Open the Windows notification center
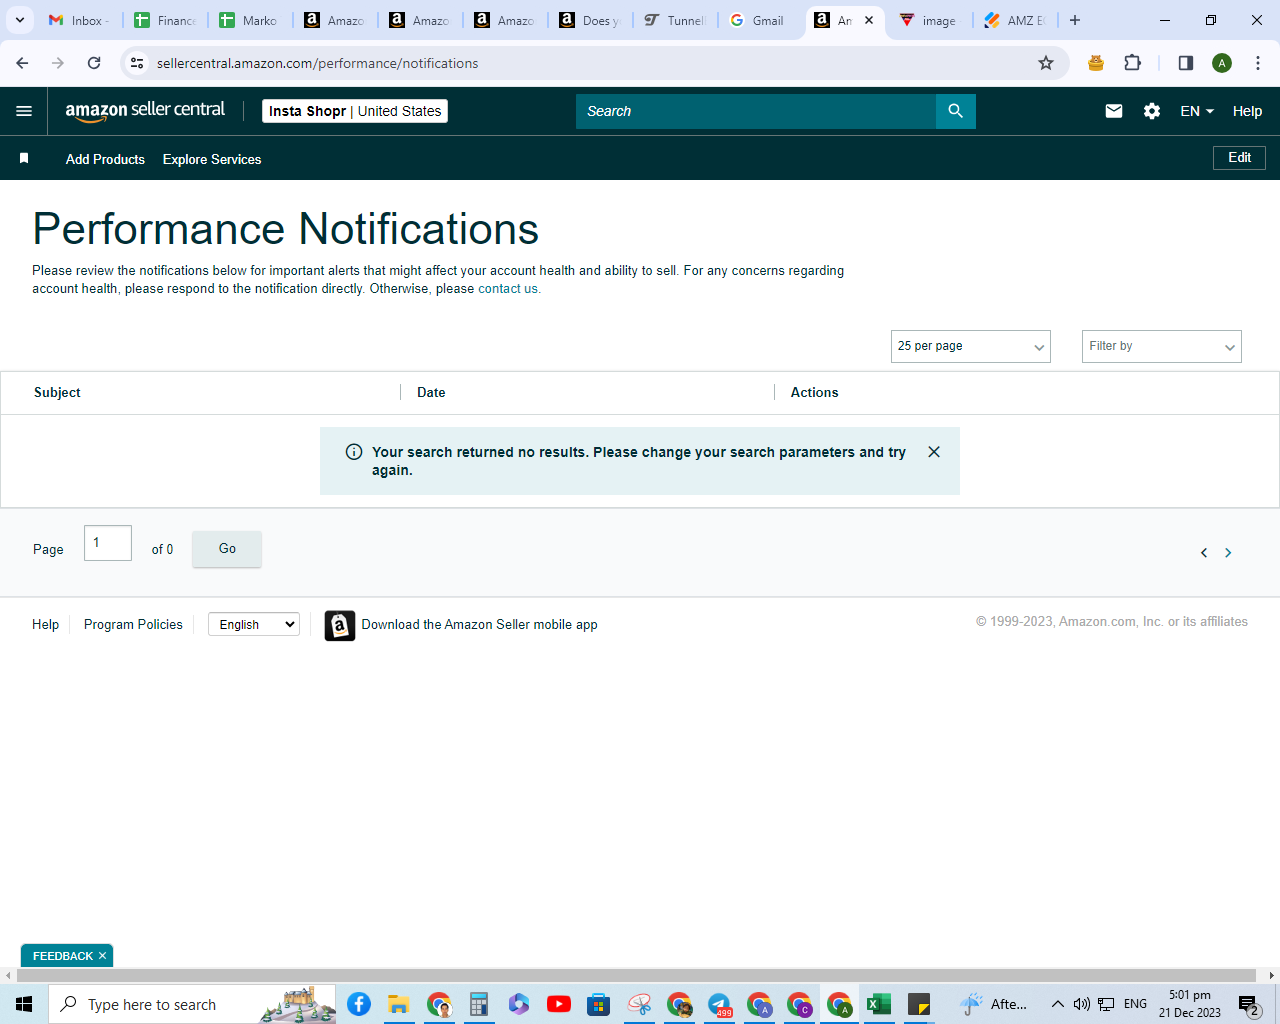This screenshot has height=1024, width=1280. pyautogui.click(x=1248, y=1004)
